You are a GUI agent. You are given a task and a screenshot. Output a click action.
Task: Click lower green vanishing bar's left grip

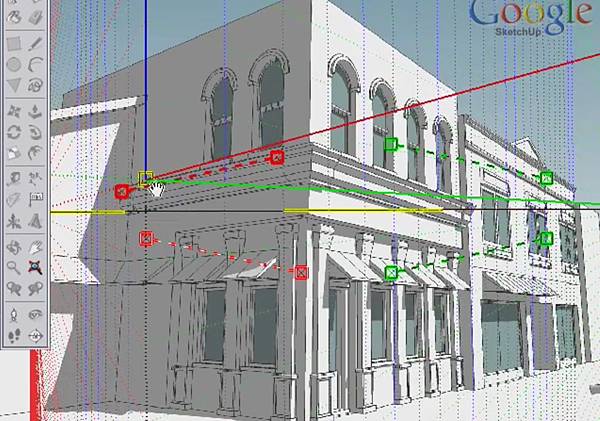391,273
